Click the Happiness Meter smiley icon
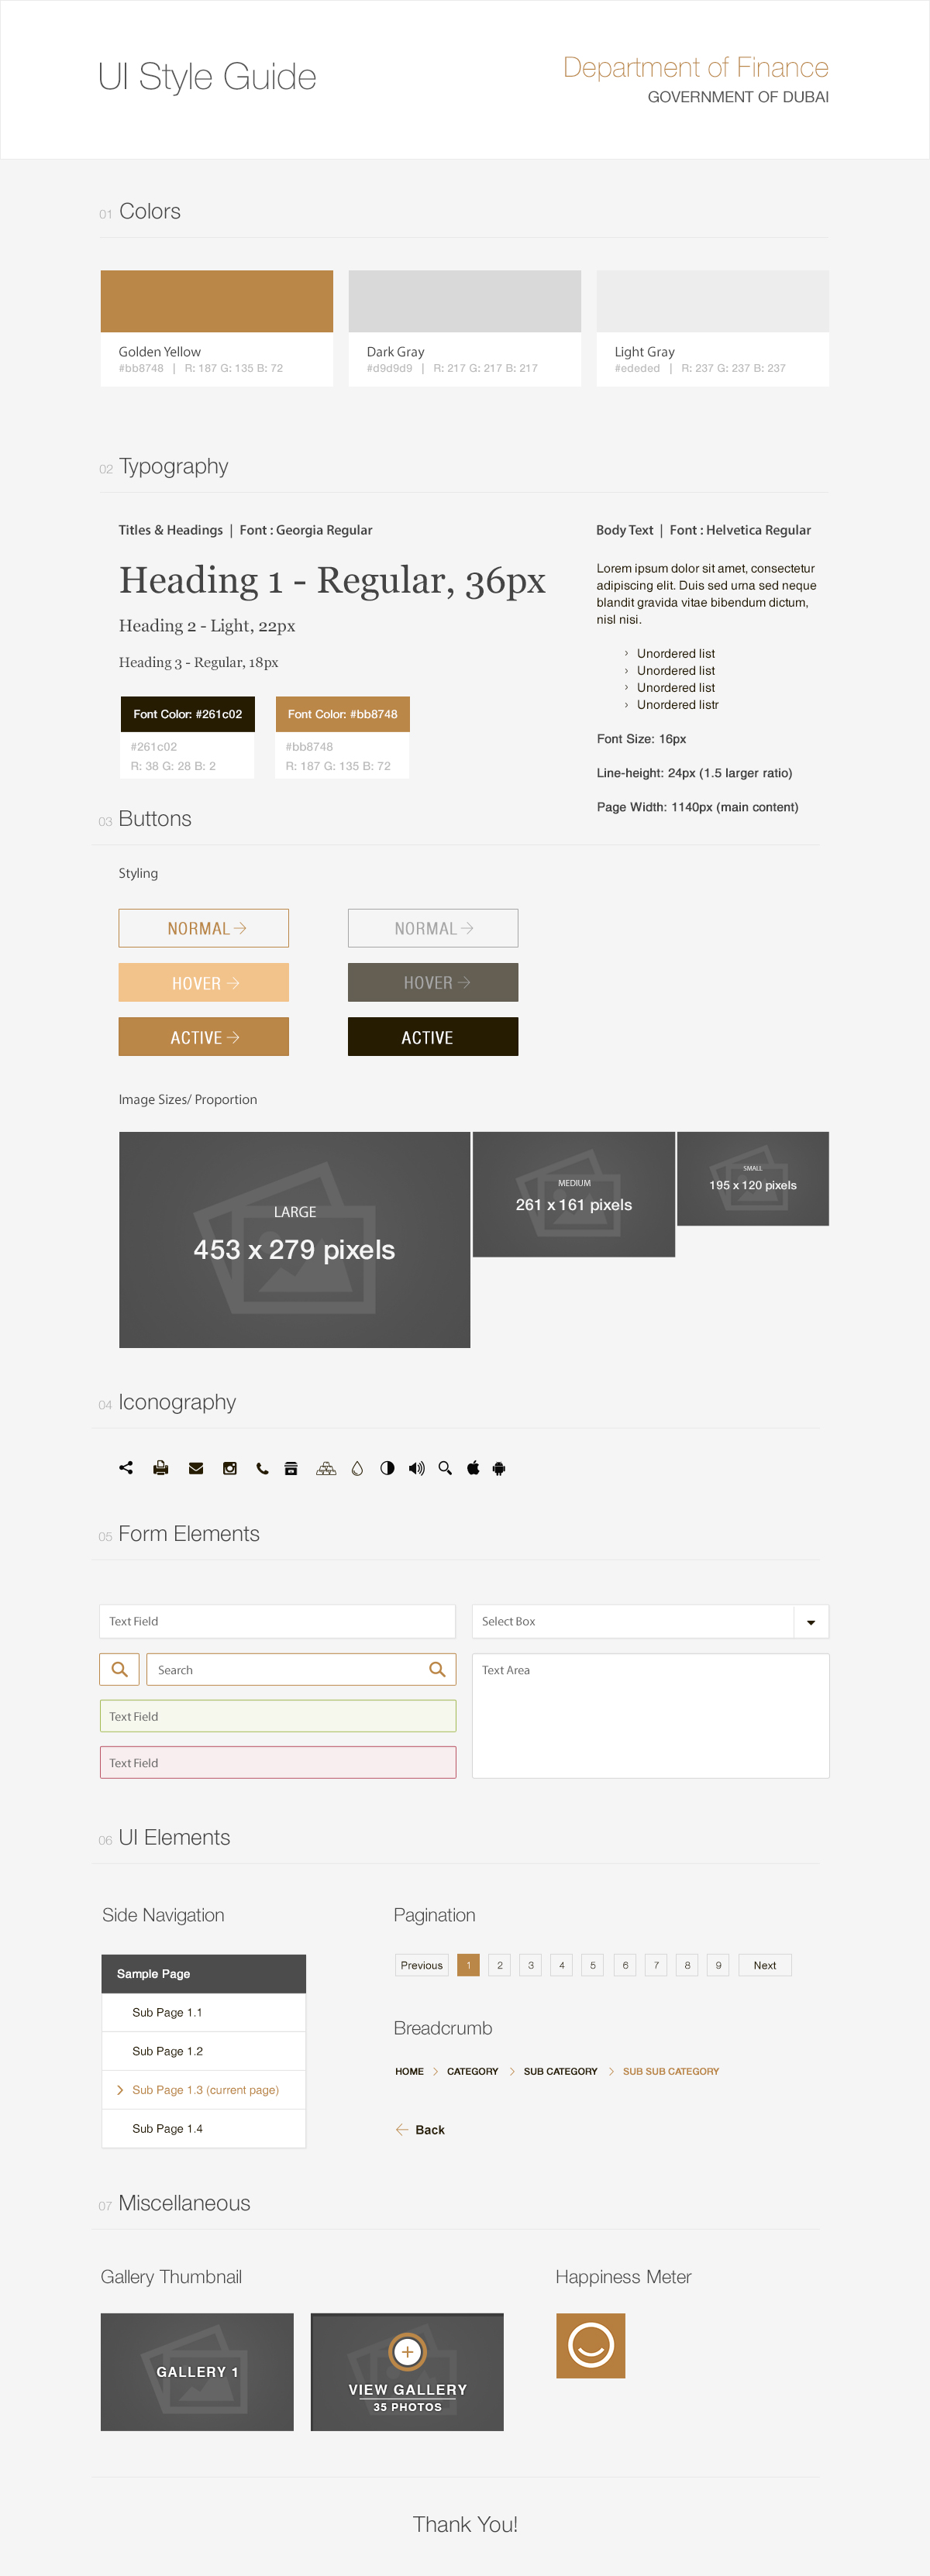This screenshot has height=2576, width=930. coord(590,2345)
